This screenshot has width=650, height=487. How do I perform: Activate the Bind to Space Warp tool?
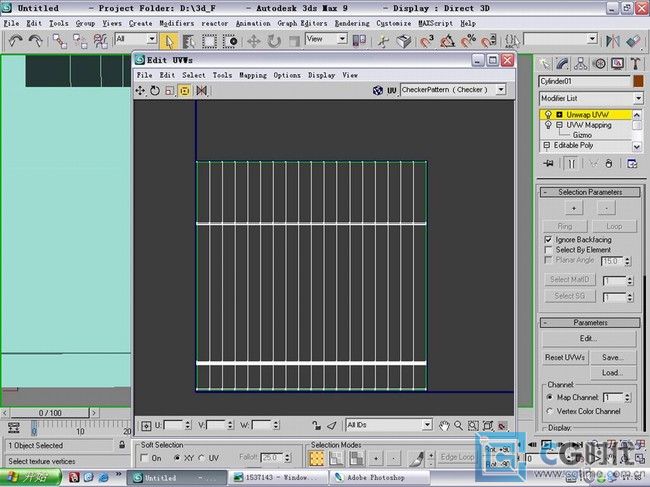[x=100, y=41]
